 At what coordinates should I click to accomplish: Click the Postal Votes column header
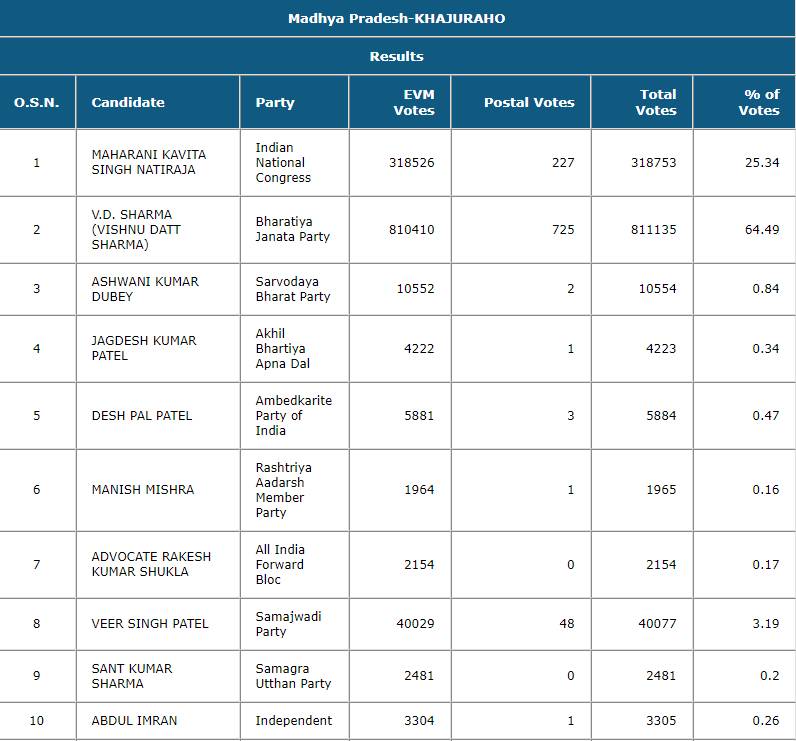[529, 102]
